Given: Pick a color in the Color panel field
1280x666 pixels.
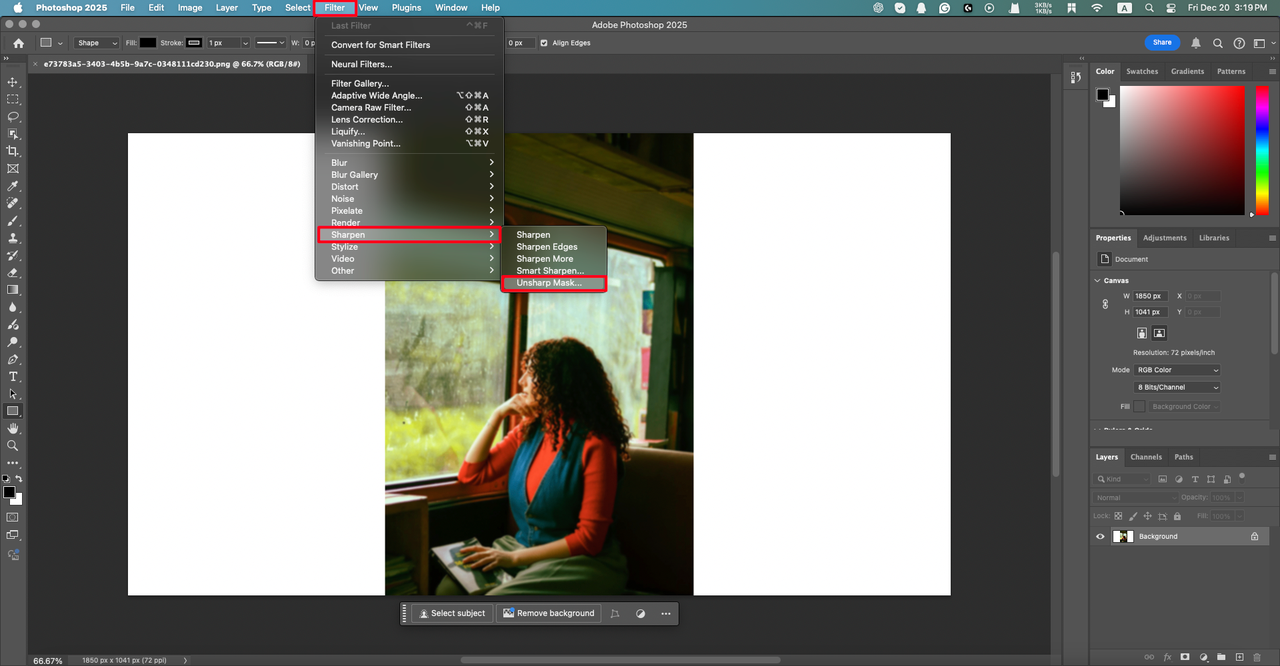Looking at the screenshot, I should (1182, 148).
